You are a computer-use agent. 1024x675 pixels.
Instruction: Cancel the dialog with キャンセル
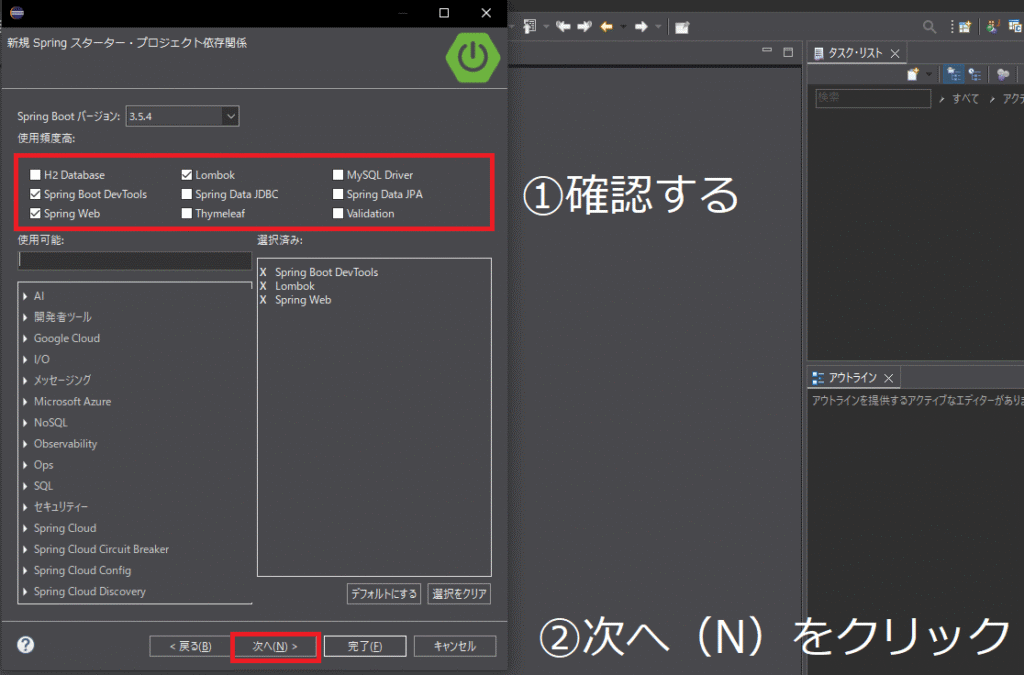tap(455, 646)
